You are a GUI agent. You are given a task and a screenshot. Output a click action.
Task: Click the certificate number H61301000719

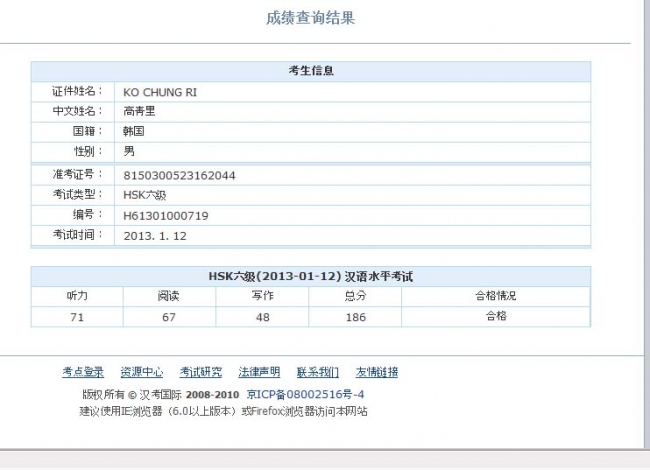(166, 216)
